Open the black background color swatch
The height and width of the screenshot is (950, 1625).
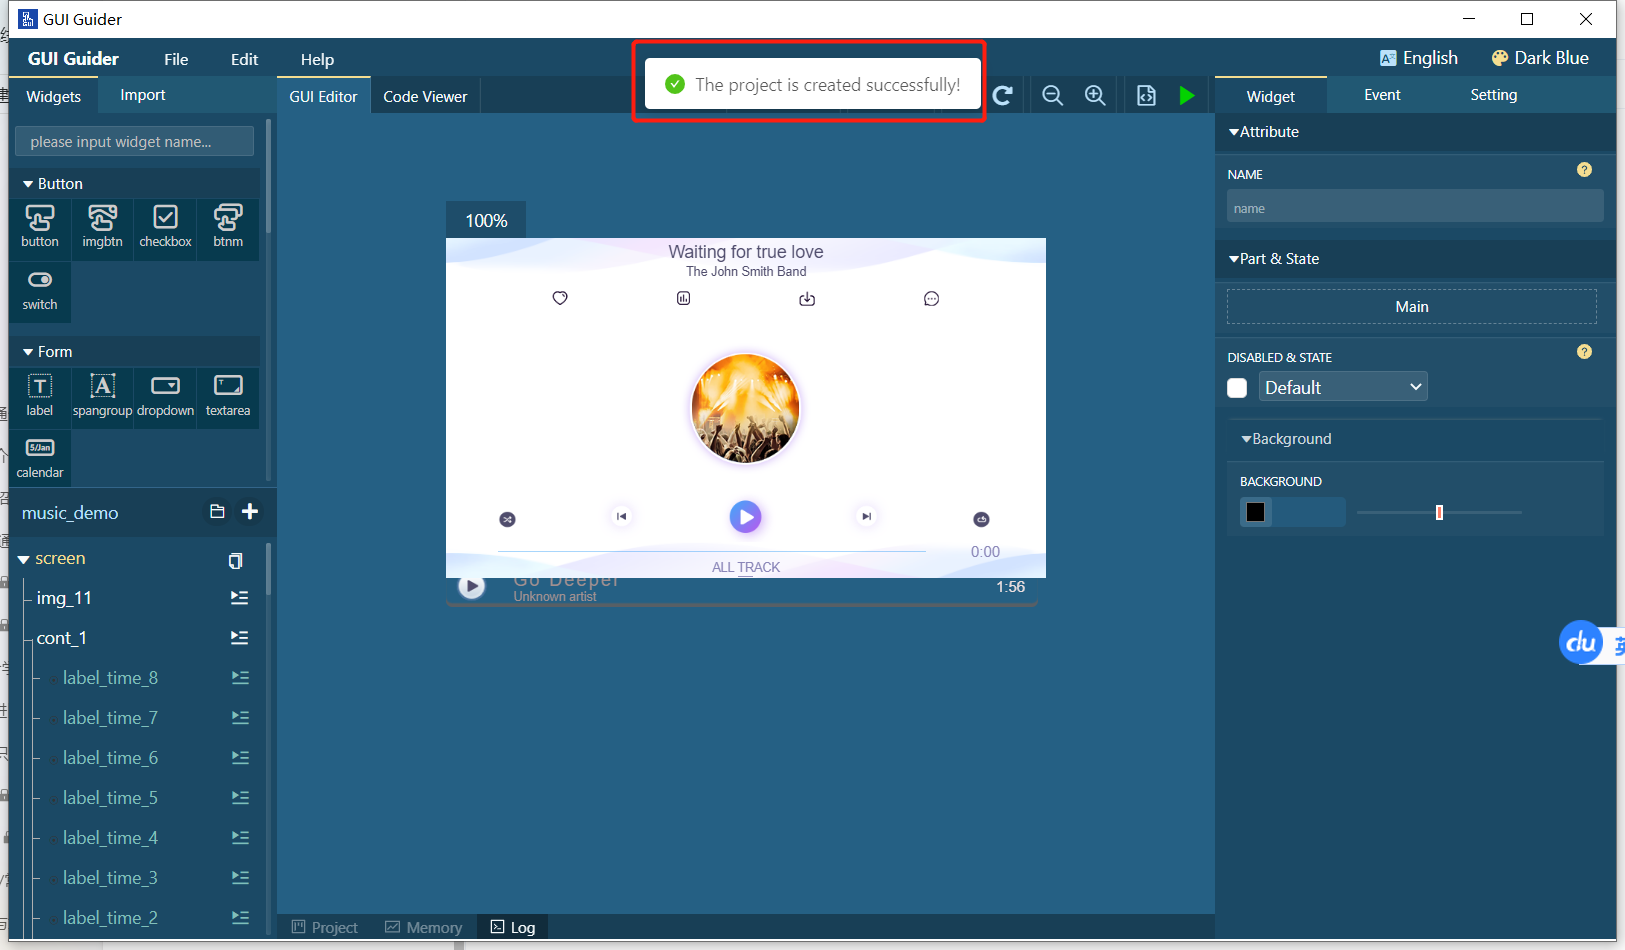[x=1256, y=512]
